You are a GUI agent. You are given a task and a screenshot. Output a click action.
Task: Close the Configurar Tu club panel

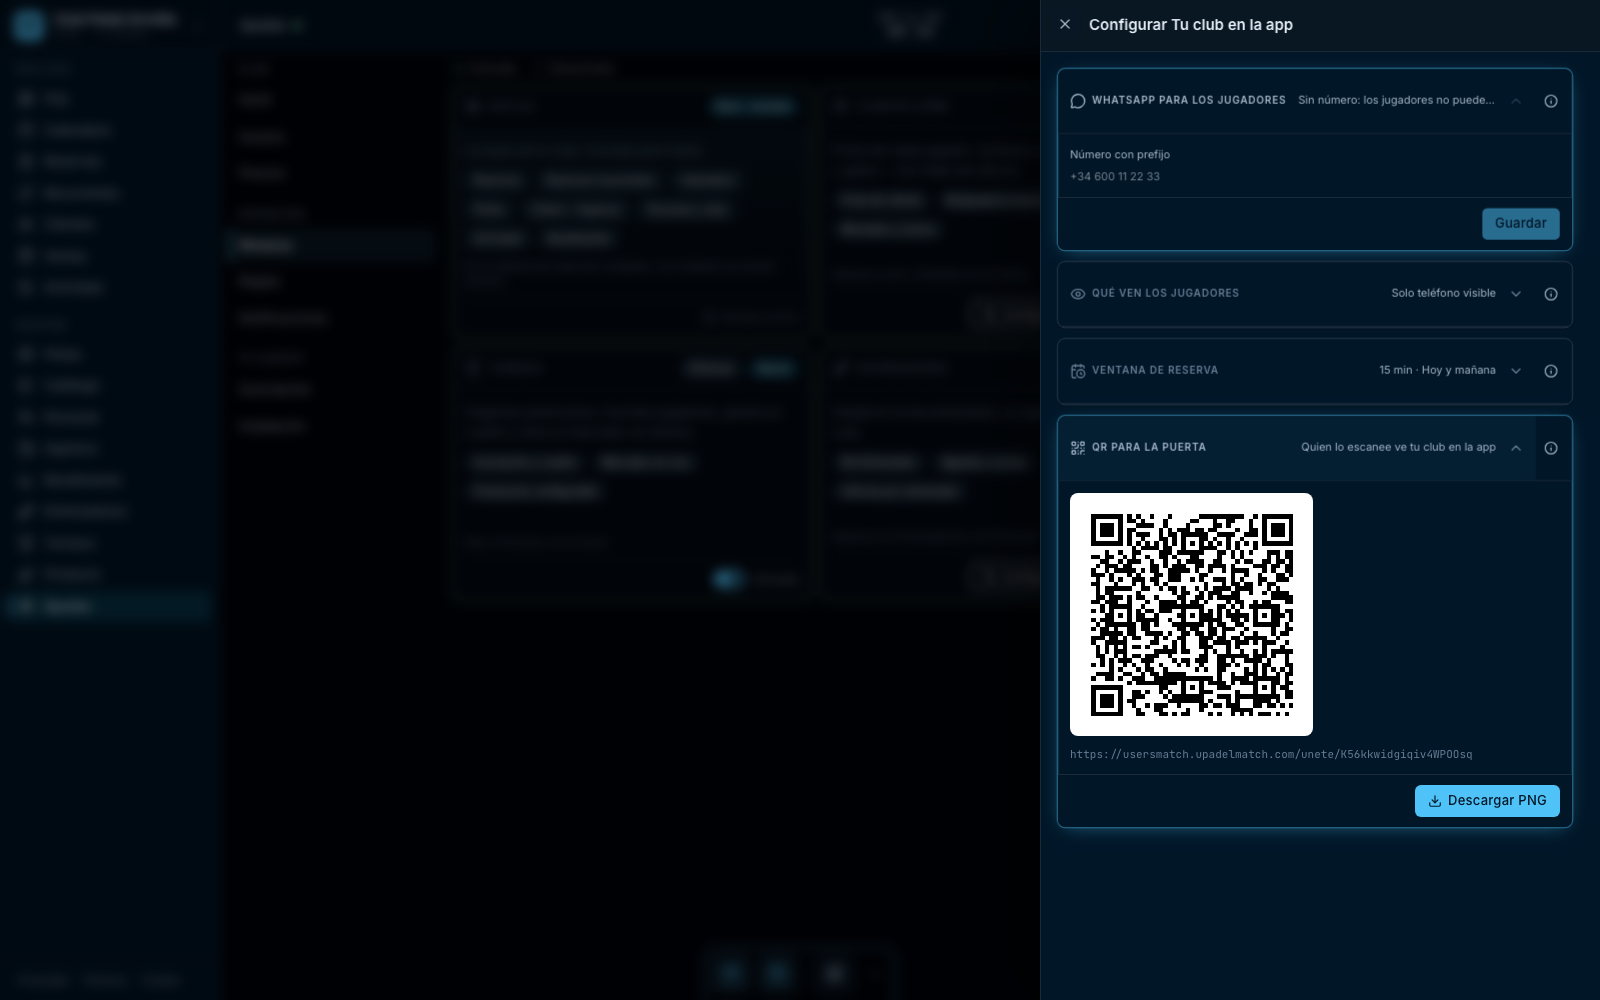[x=1065, y=24]
